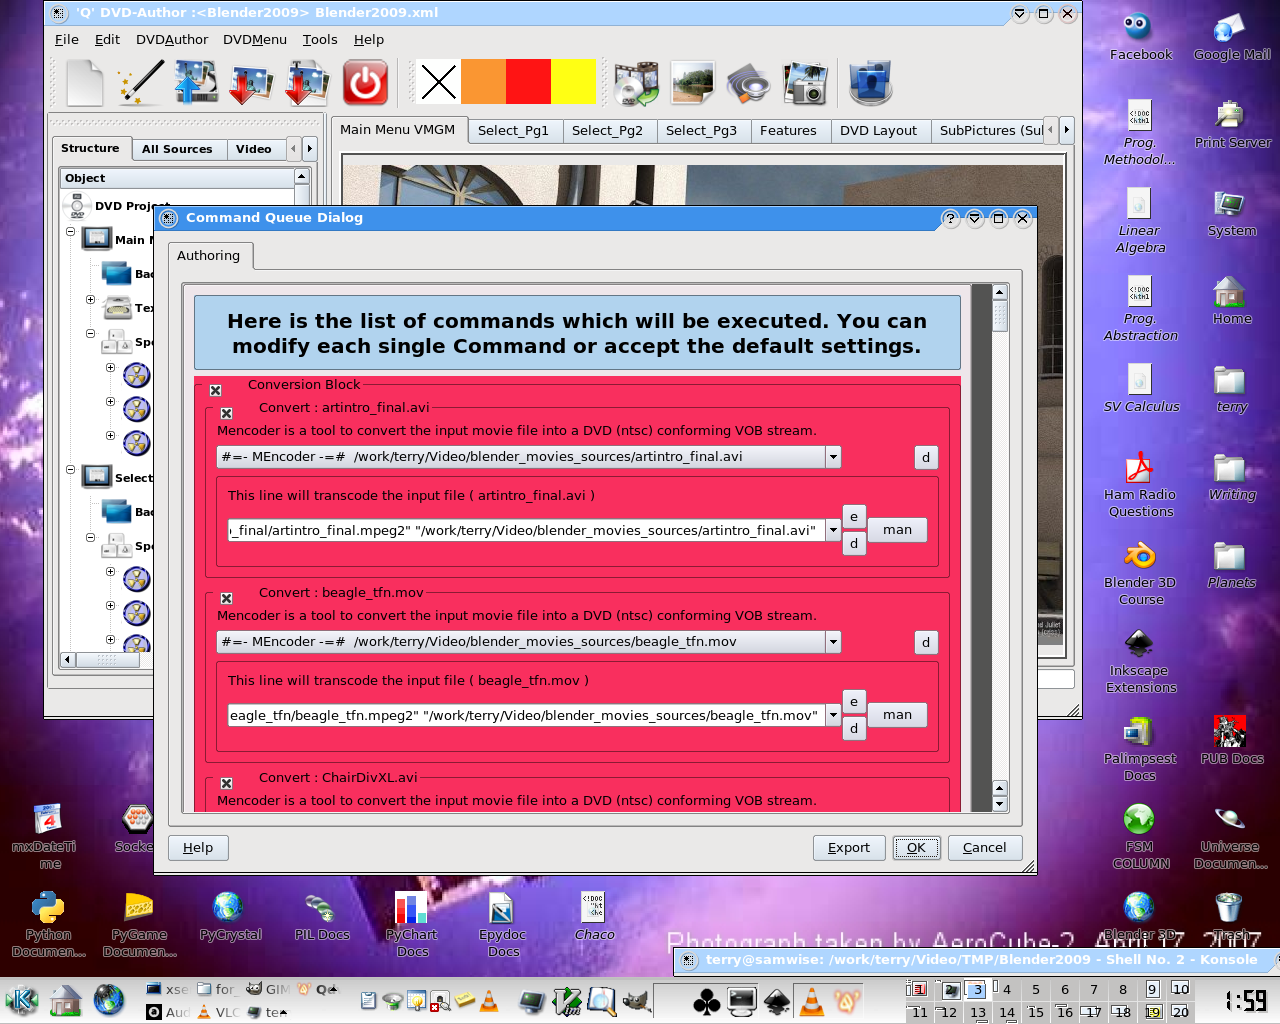
Task: Open the beagle_tfn.mpeg2 transcode command dropdown
Action: [x=833, y=716]
